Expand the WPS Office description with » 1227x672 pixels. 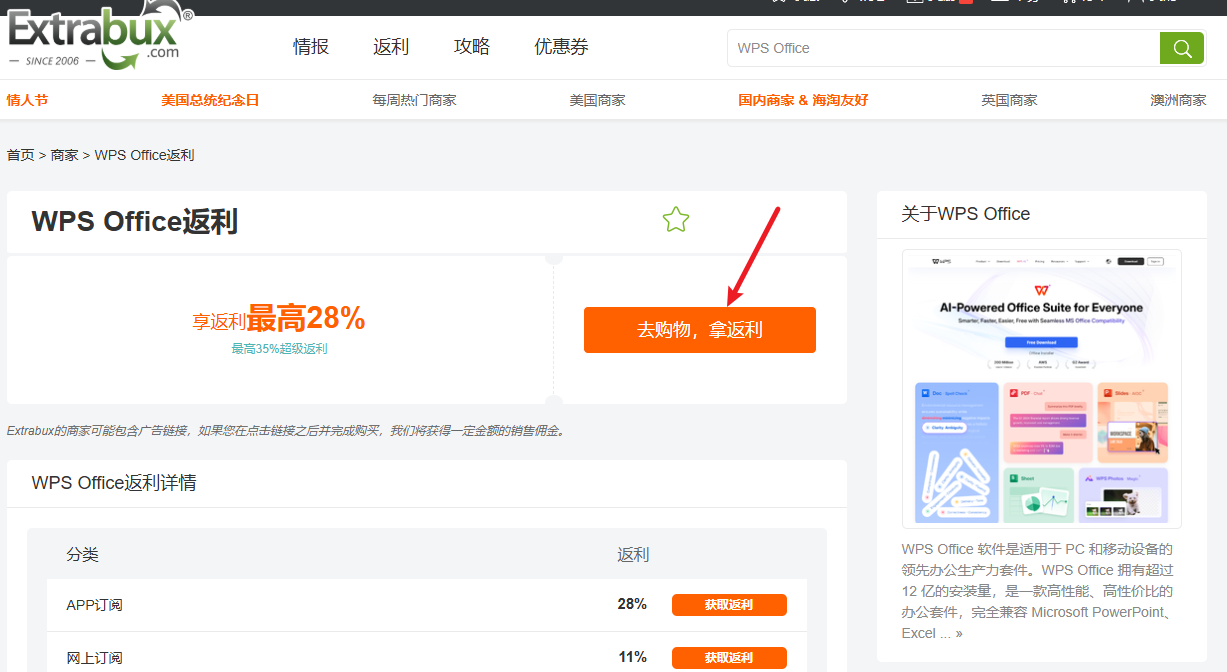[959, 633]
